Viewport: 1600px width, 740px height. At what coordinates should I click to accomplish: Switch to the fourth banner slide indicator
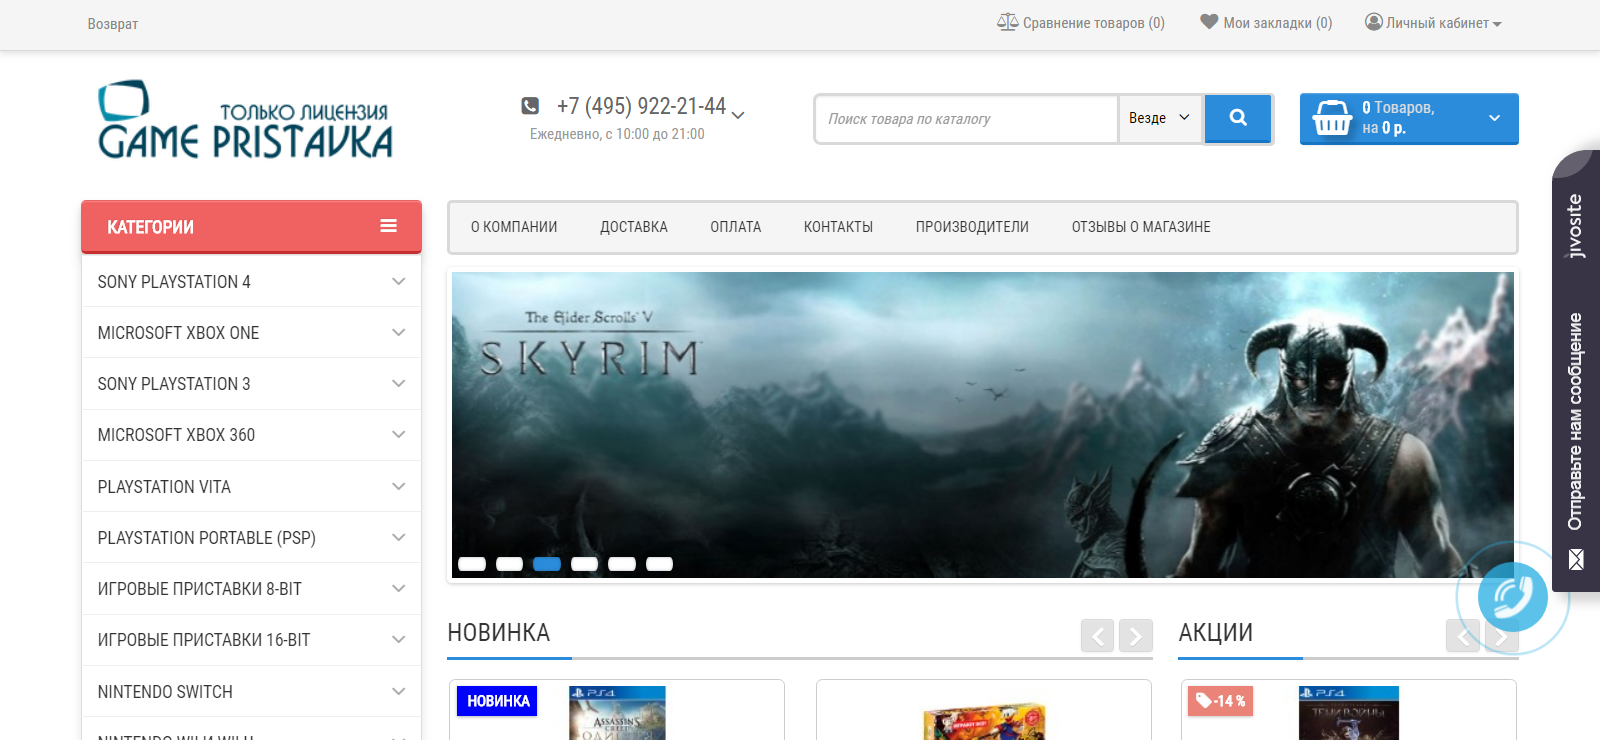coord(584,564)
